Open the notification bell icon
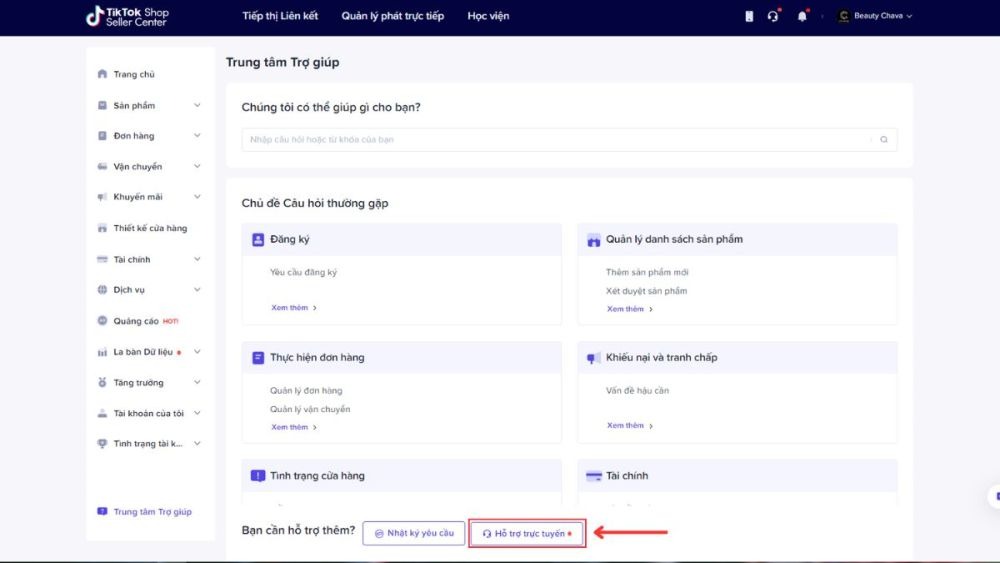The image size is (1000, 563). click(802, 16)
